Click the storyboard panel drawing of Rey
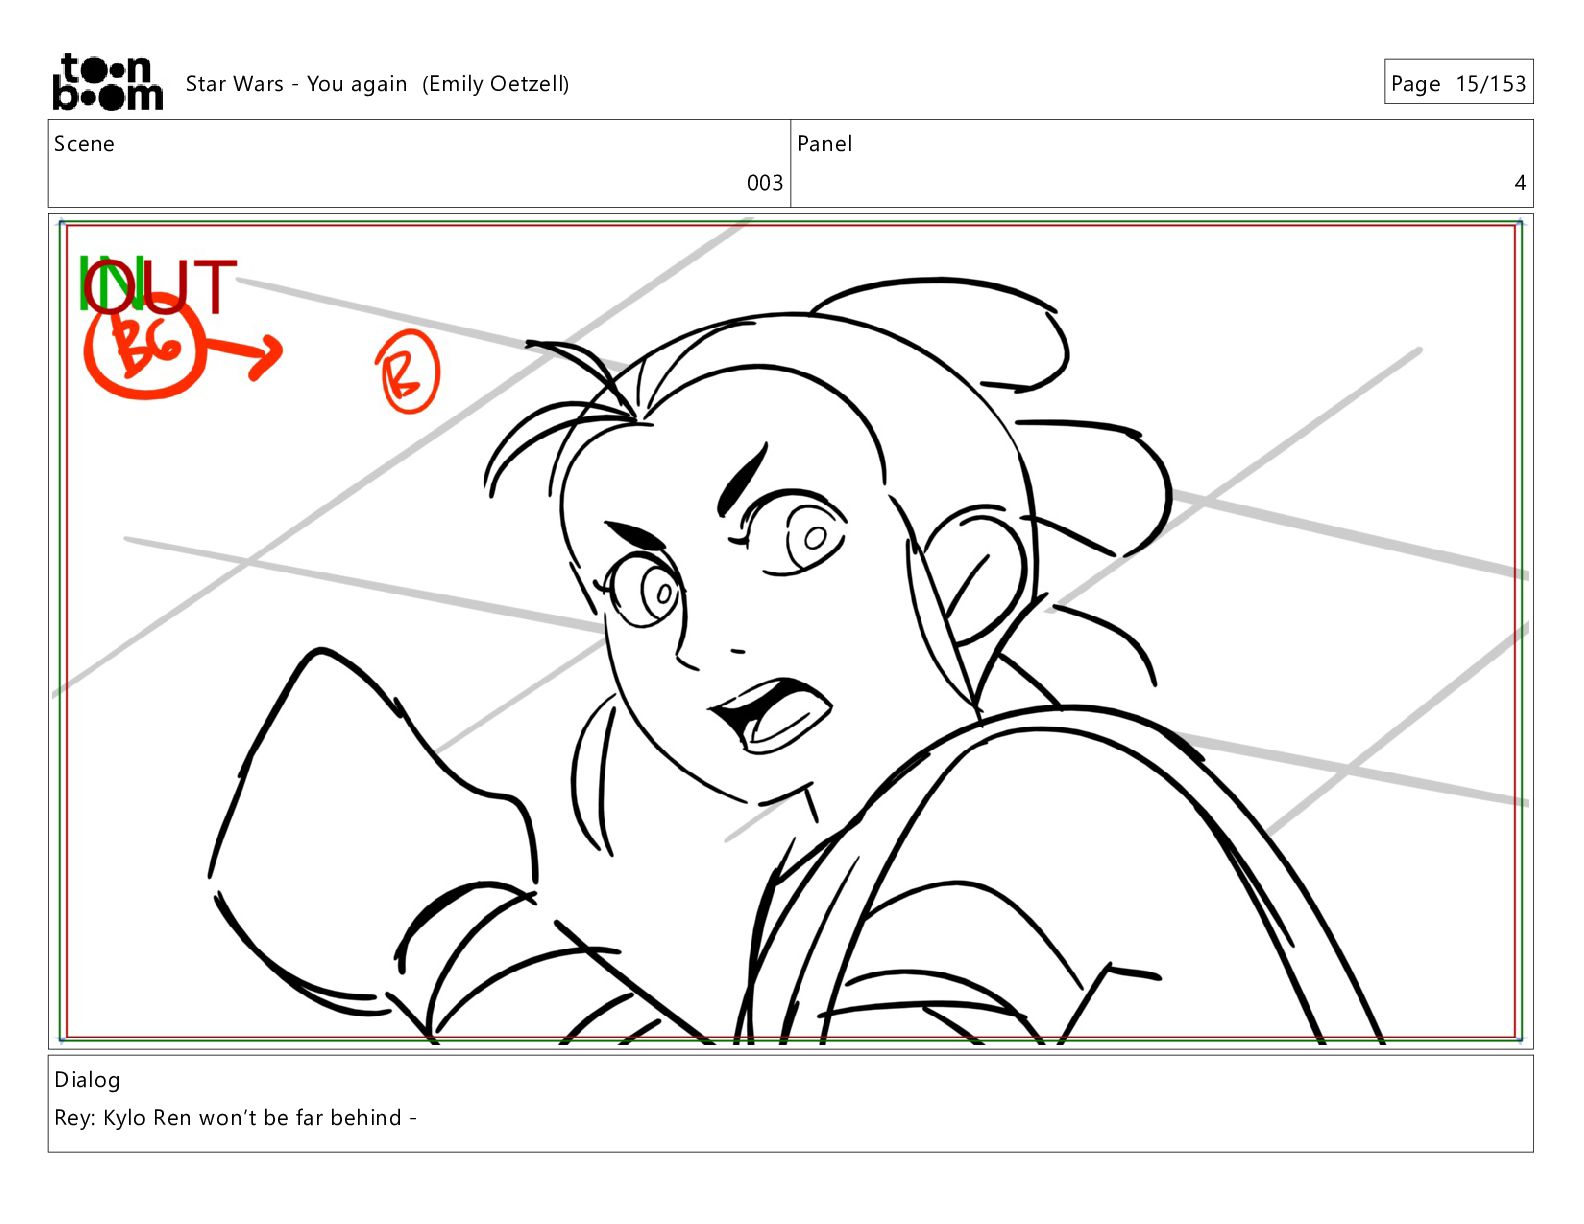The height and width of the screenshot is (1224, 1584). click(790, 631)
